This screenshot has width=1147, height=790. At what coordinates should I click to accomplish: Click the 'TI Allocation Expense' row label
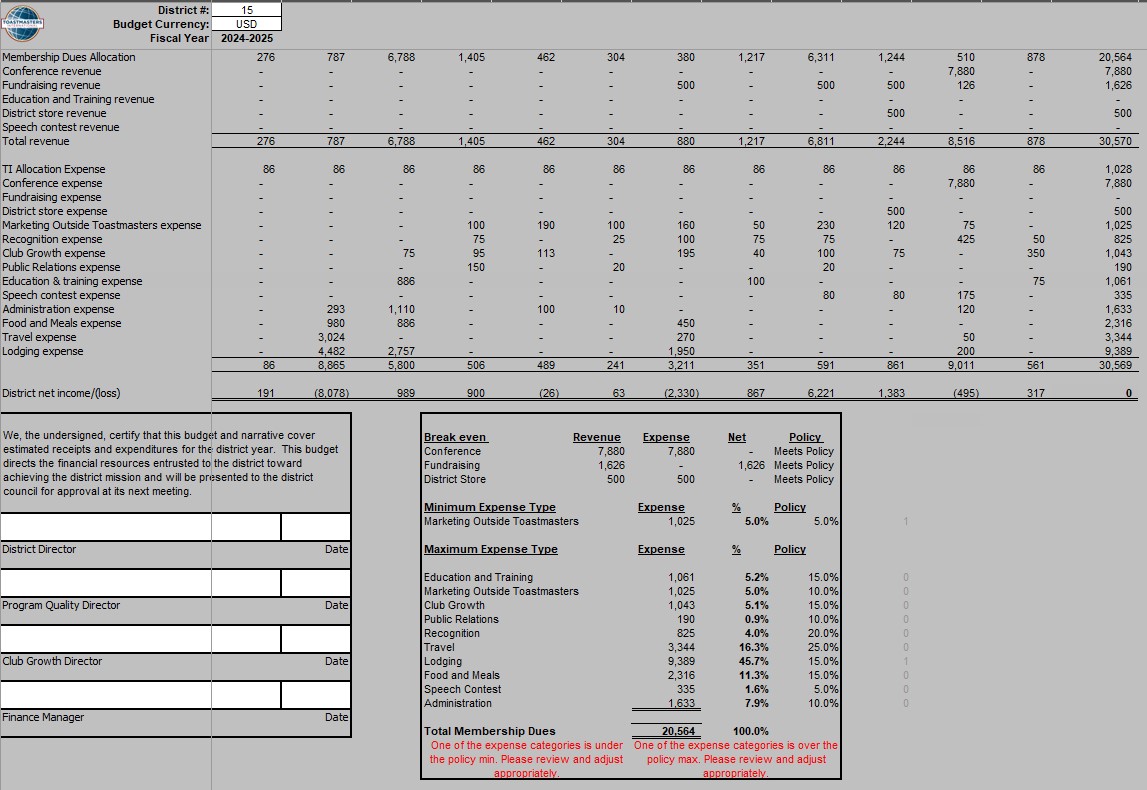coord(53,169)
